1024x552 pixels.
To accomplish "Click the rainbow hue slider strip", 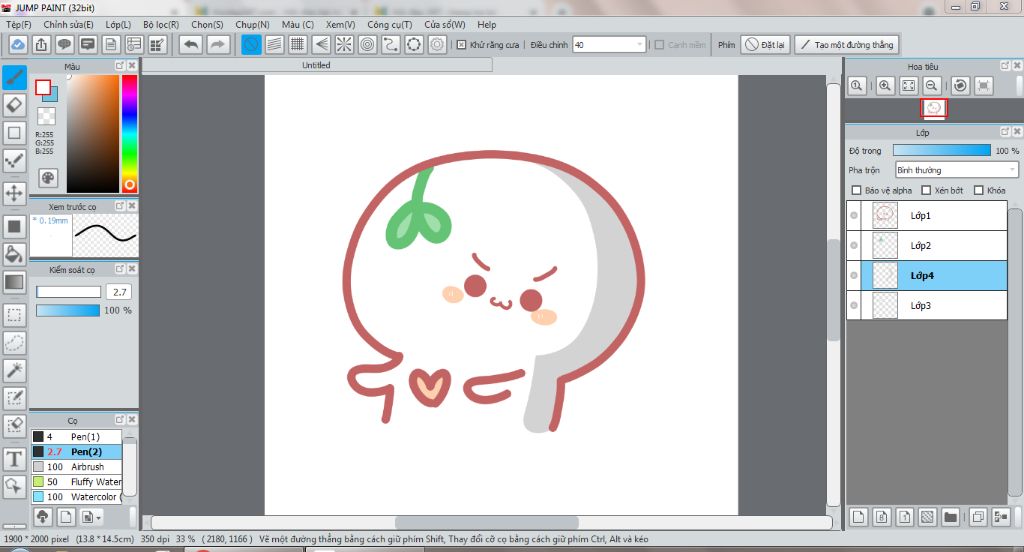I will click(x=129, y=133).
